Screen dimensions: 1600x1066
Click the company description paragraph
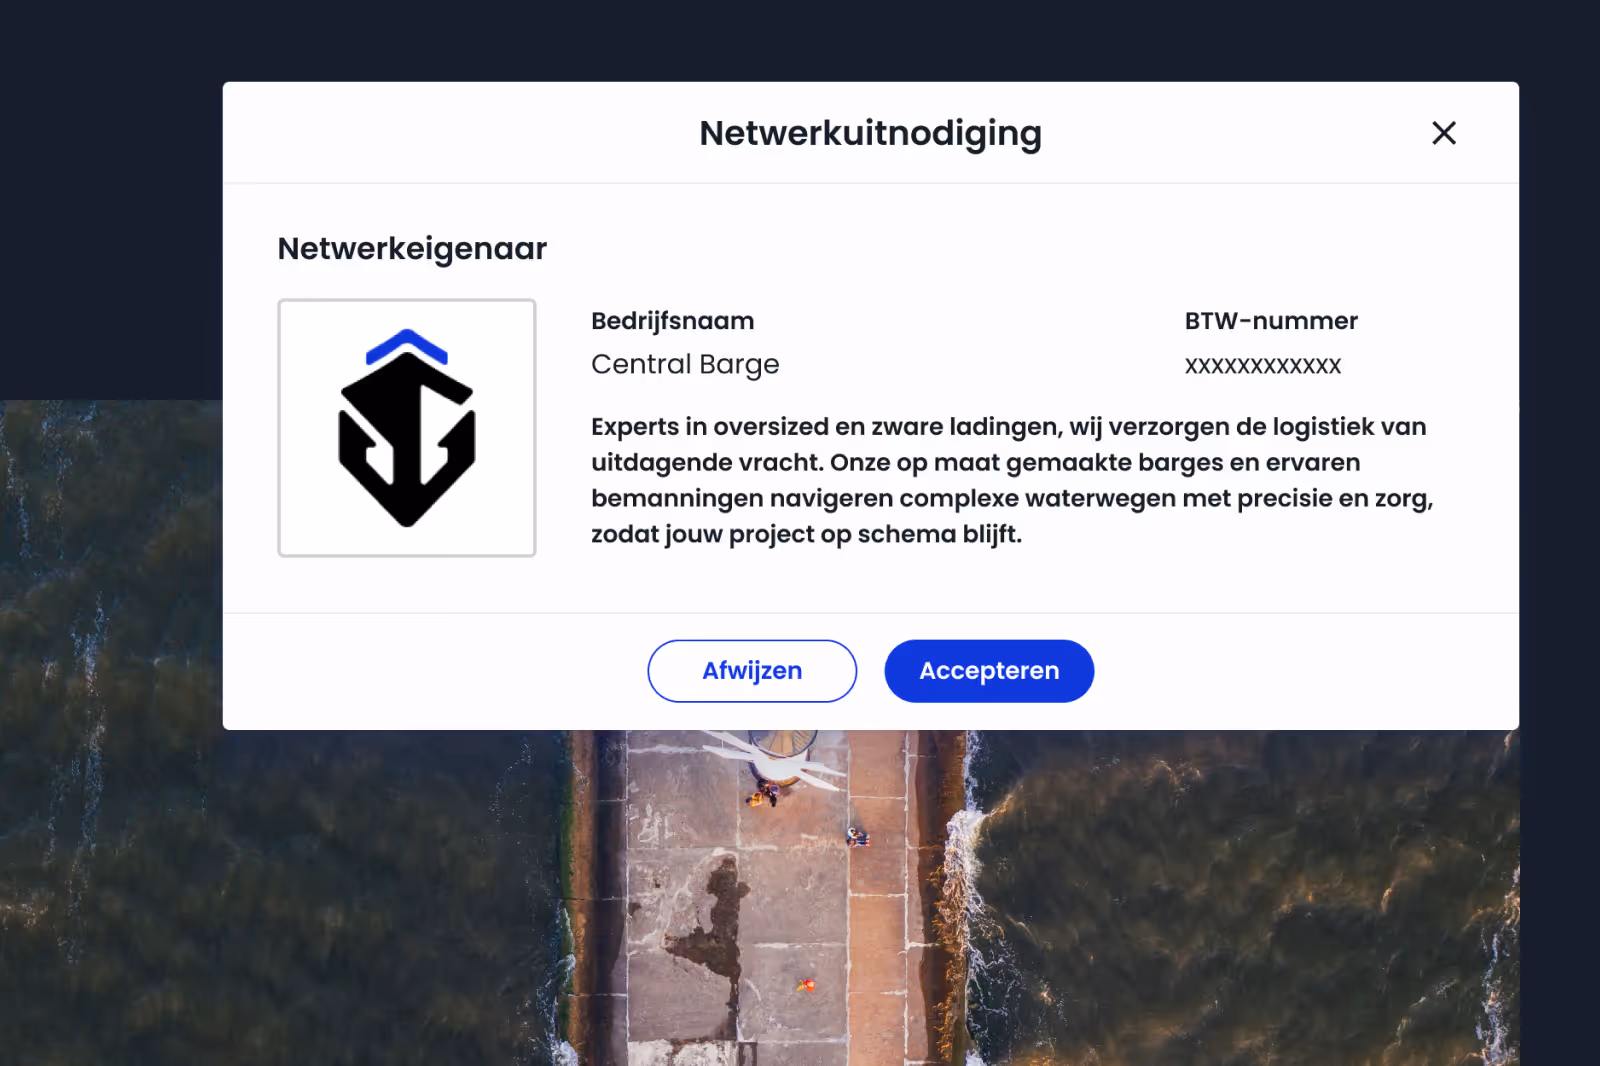click(1012, 480)
